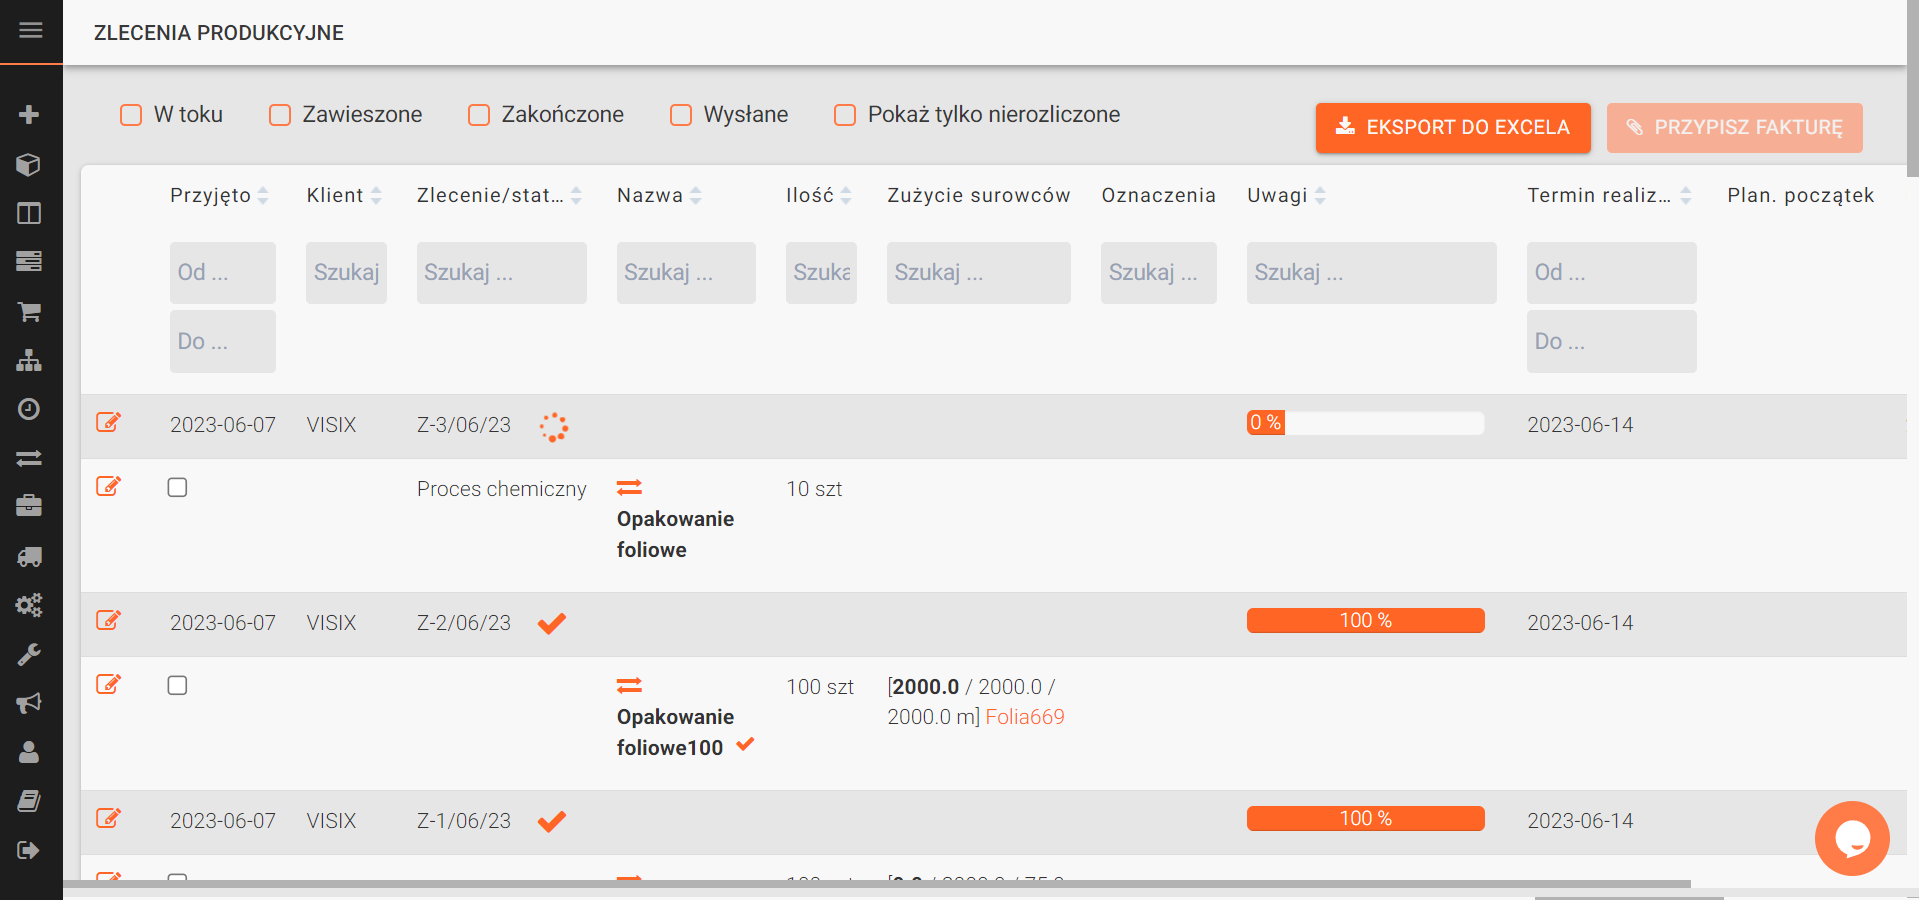The image size is (1919, 900).
Task: Check Pokaż tylko nierozliczone option
Action: 845,115
